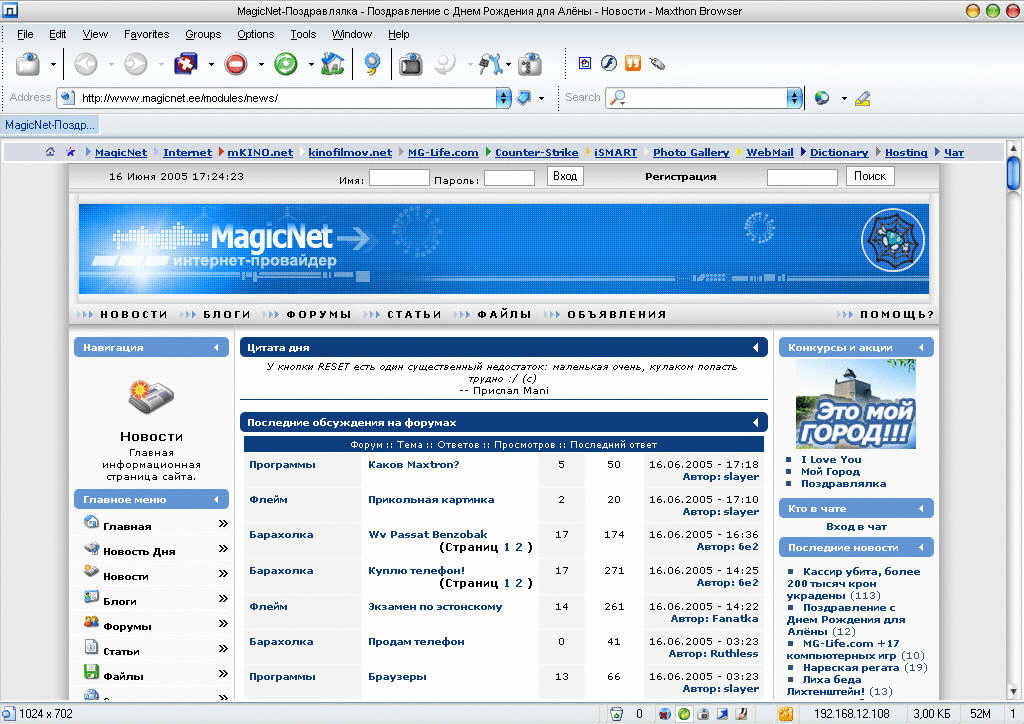Open the Options menu
This screenshot has width=1024, height=724.
[x=255, y=35]
